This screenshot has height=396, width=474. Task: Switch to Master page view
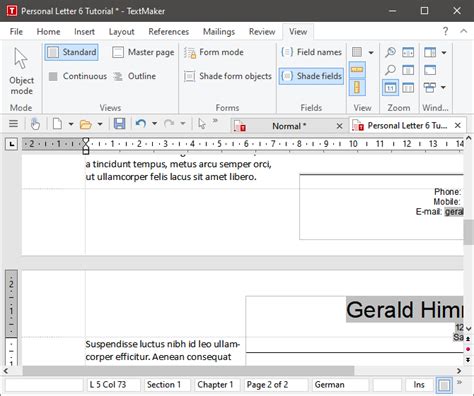point(143,52)
